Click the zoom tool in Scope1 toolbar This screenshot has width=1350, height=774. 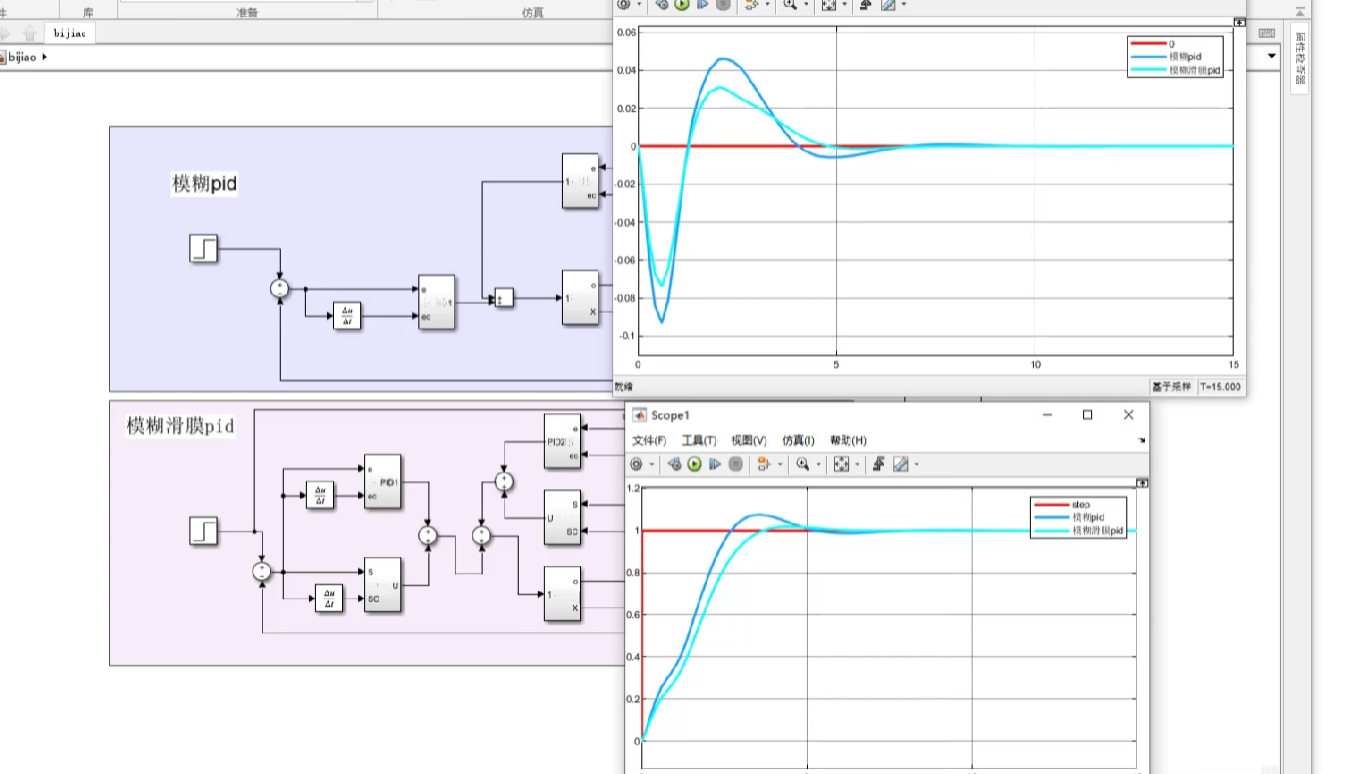tap(802, 464)
